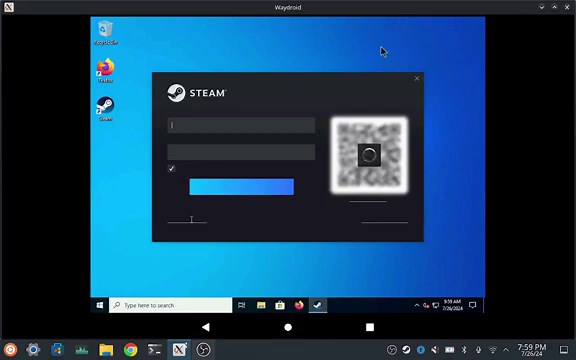The width and height of the screenshot is (576, 360).
Task: Click the OBS icon in system tray
Action: [x=392, y=350]
